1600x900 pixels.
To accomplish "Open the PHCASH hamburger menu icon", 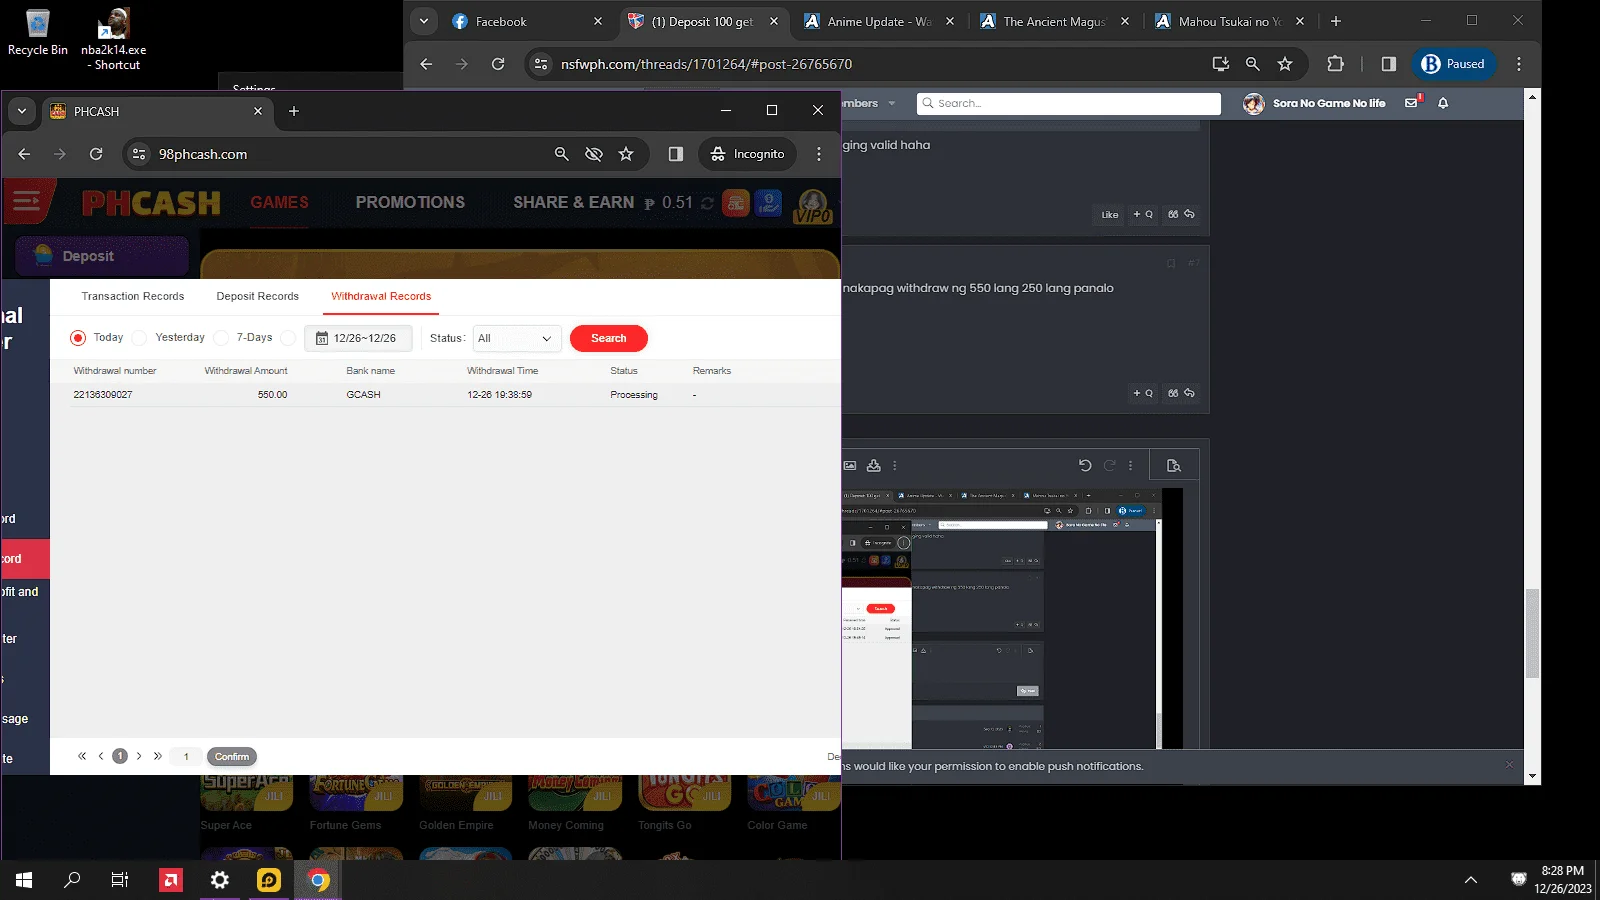I will (27, 203).
